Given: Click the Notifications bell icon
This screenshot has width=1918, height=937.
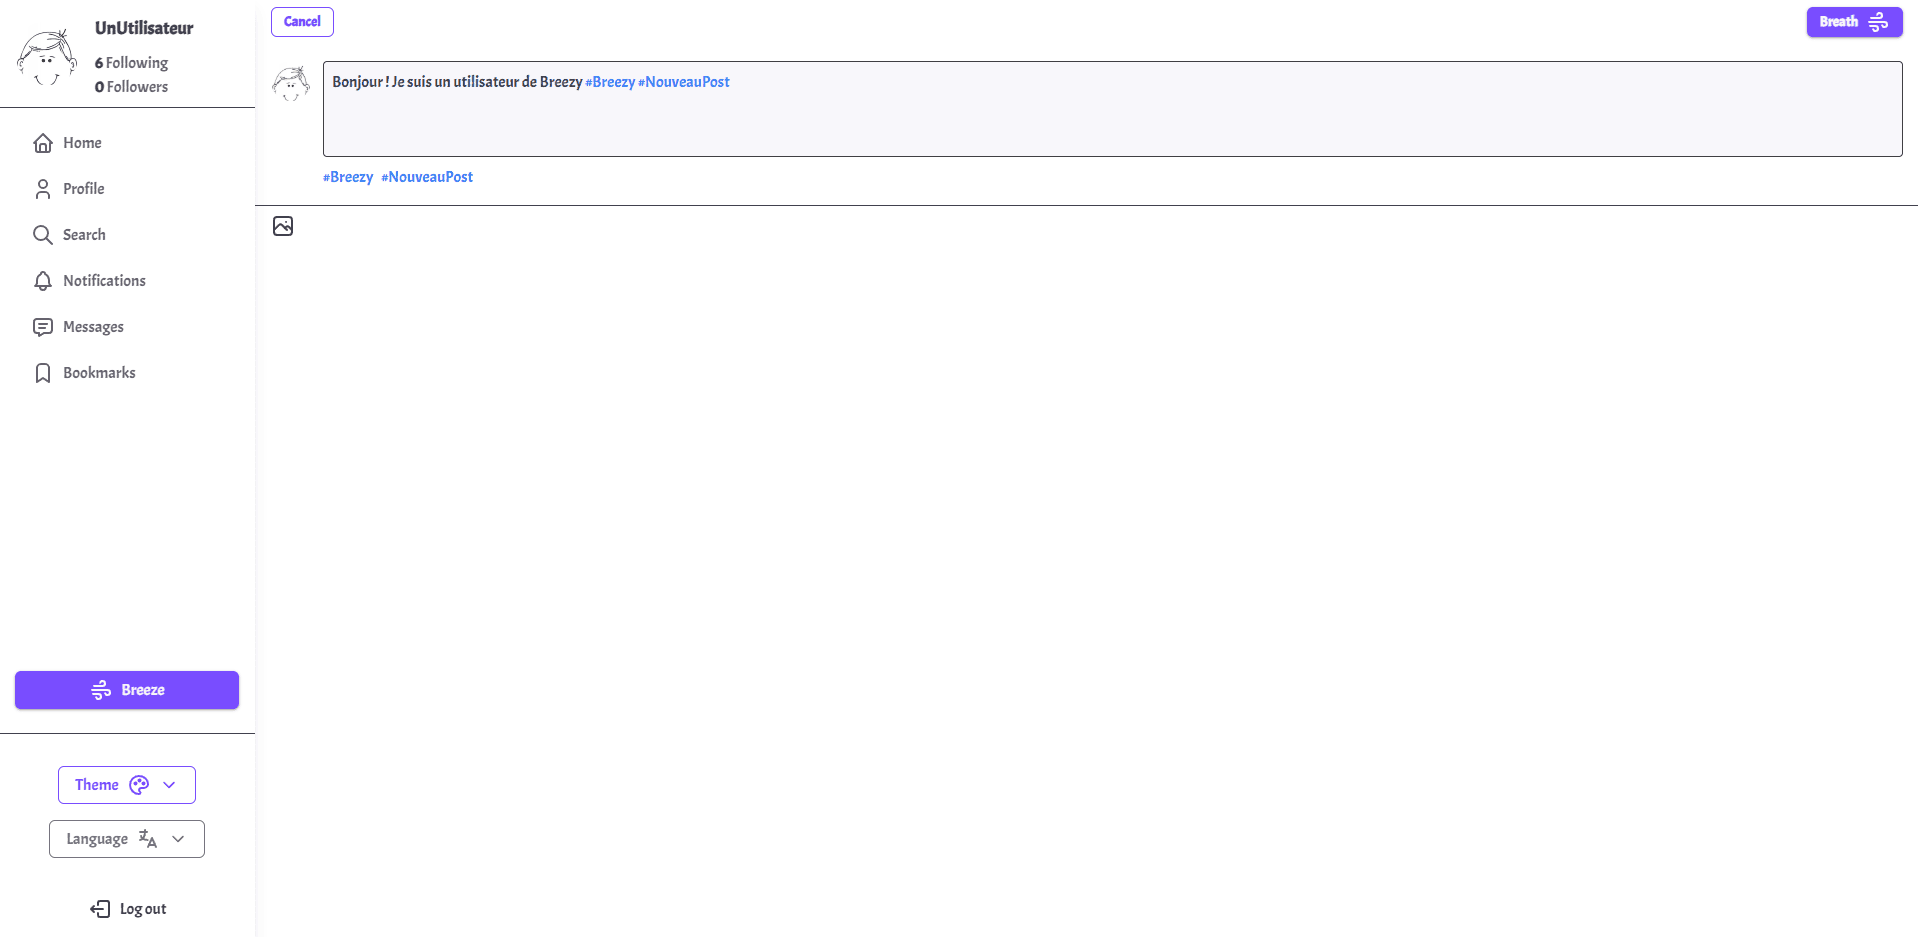Looking at the screenshot, I should point(43,281).
